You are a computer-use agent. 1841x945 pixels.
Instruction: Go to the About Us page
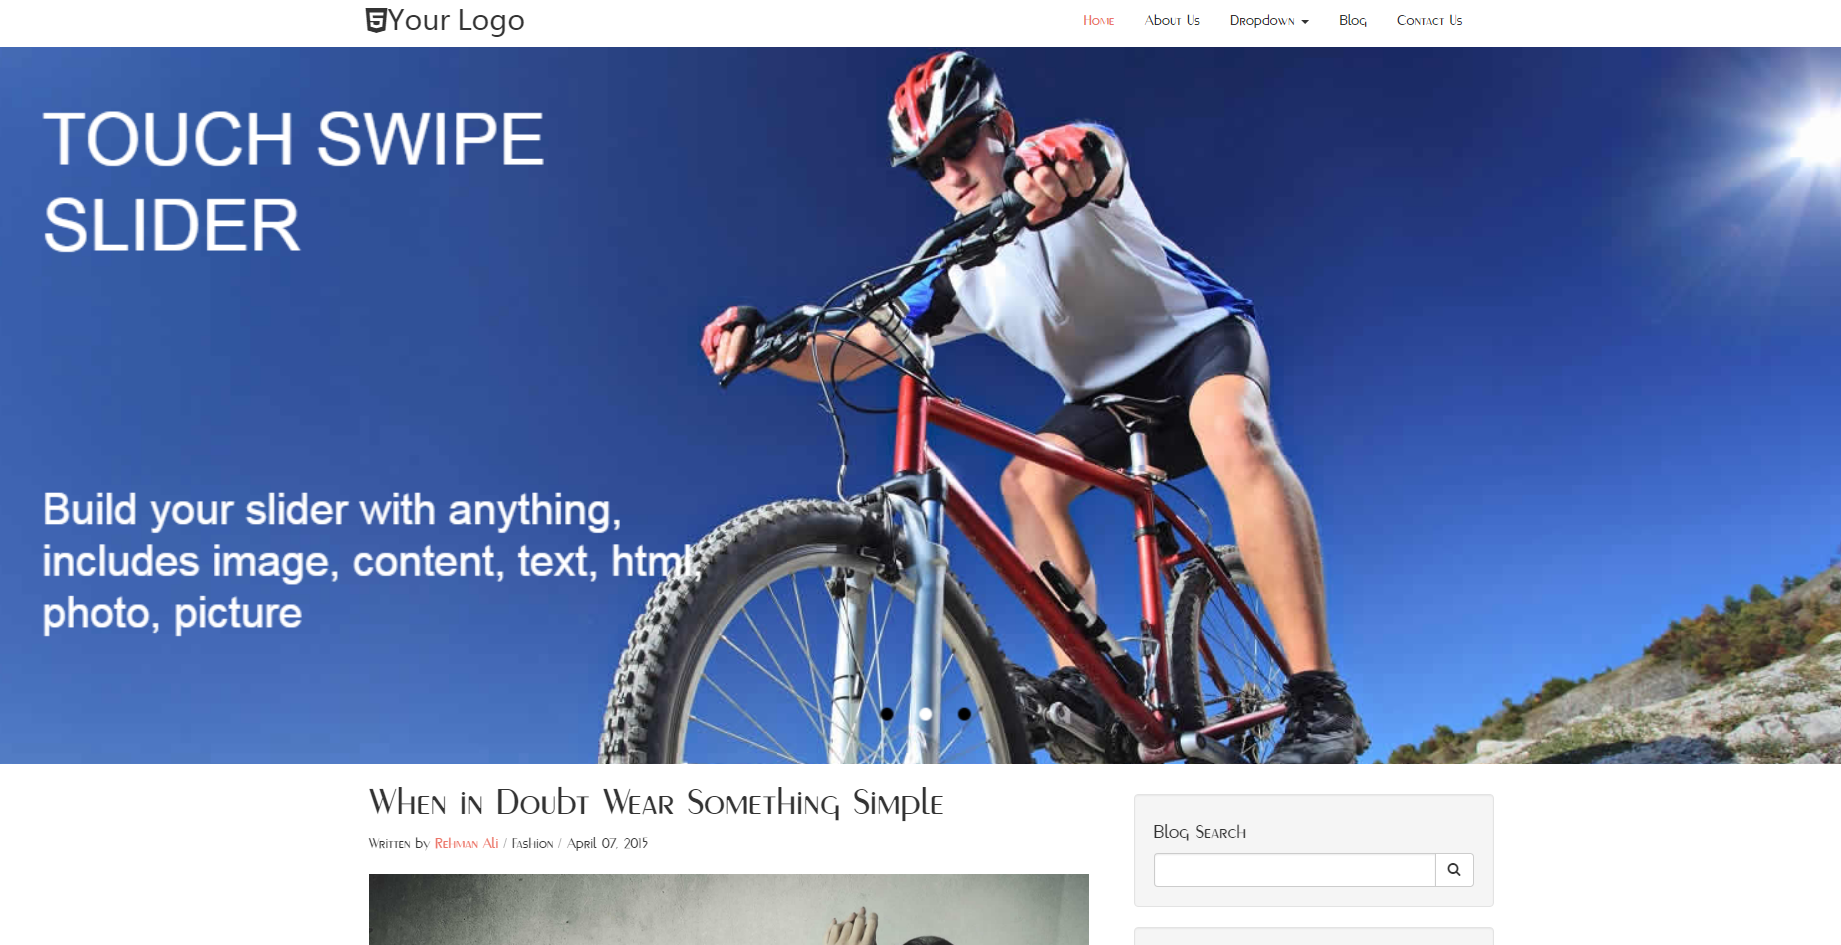click(x=1172, y=20)
